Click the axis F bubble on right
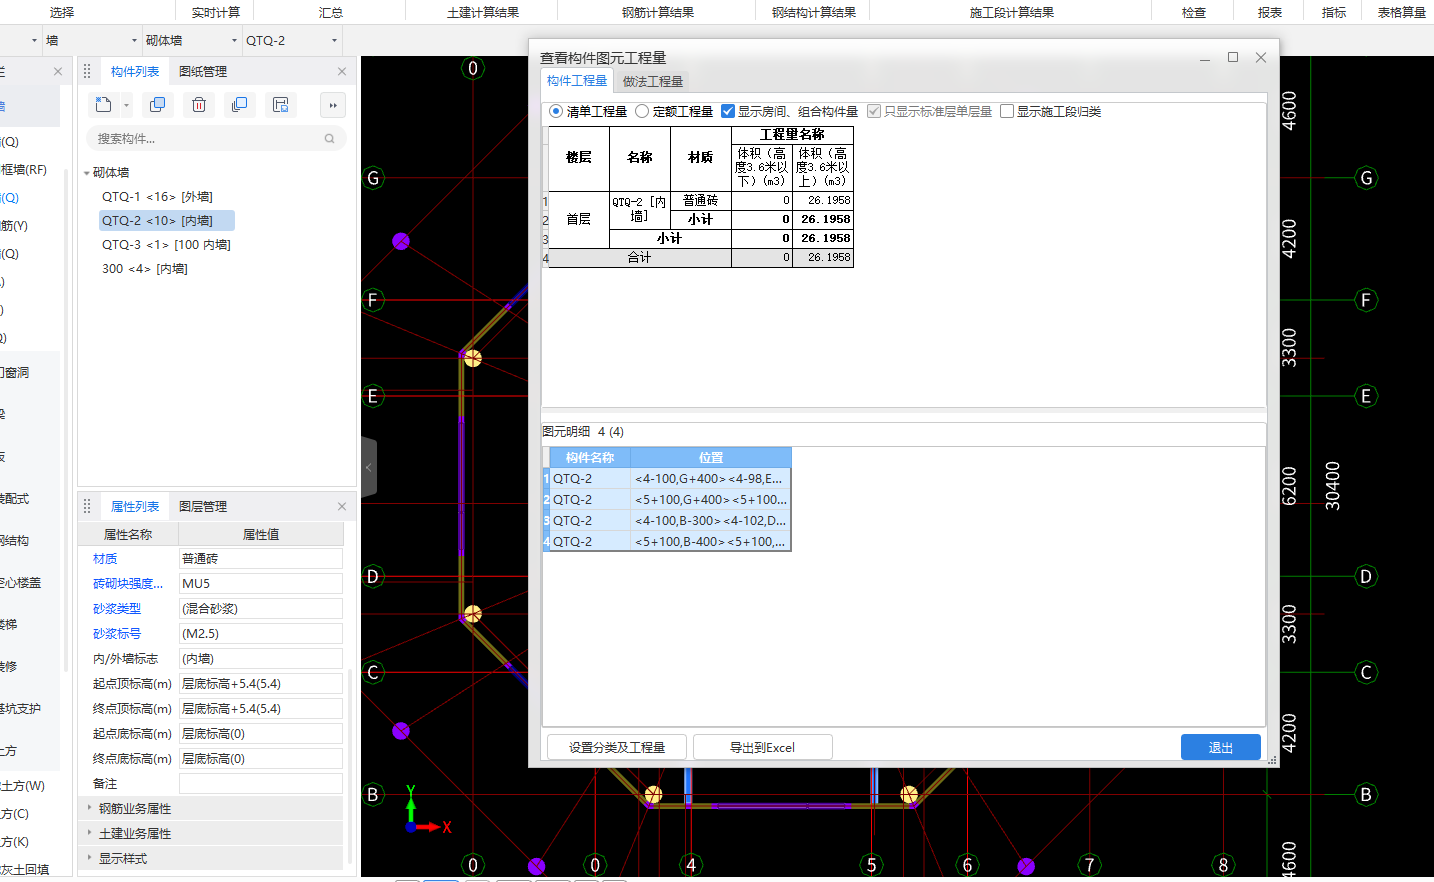The image size is (1434, 882). click(x=1366, y=300)
